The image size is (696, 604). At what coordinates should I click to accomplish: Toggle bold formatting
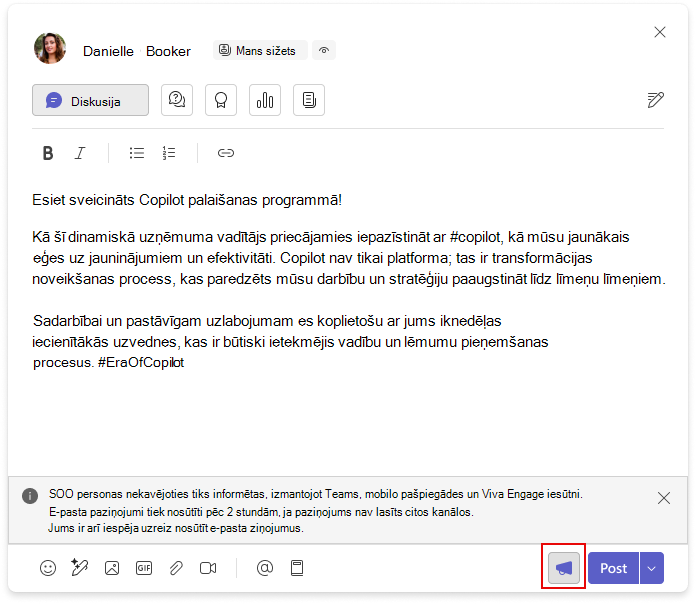(48, 153)
